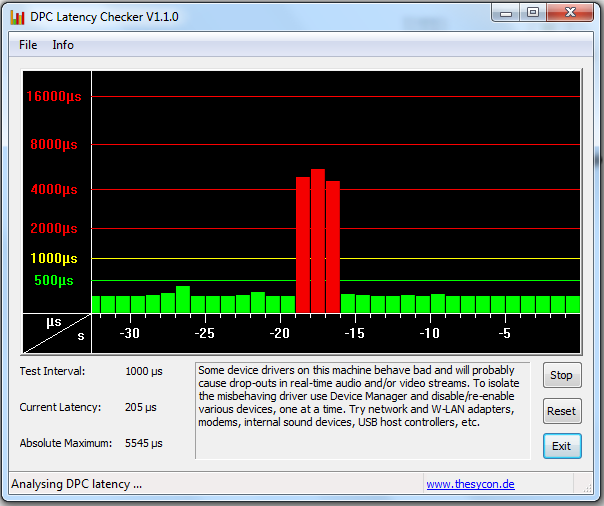Click the Absolute Maximum value 5545 µs
The width and height of the screenshot is (604, 506).
coord(143,443)
